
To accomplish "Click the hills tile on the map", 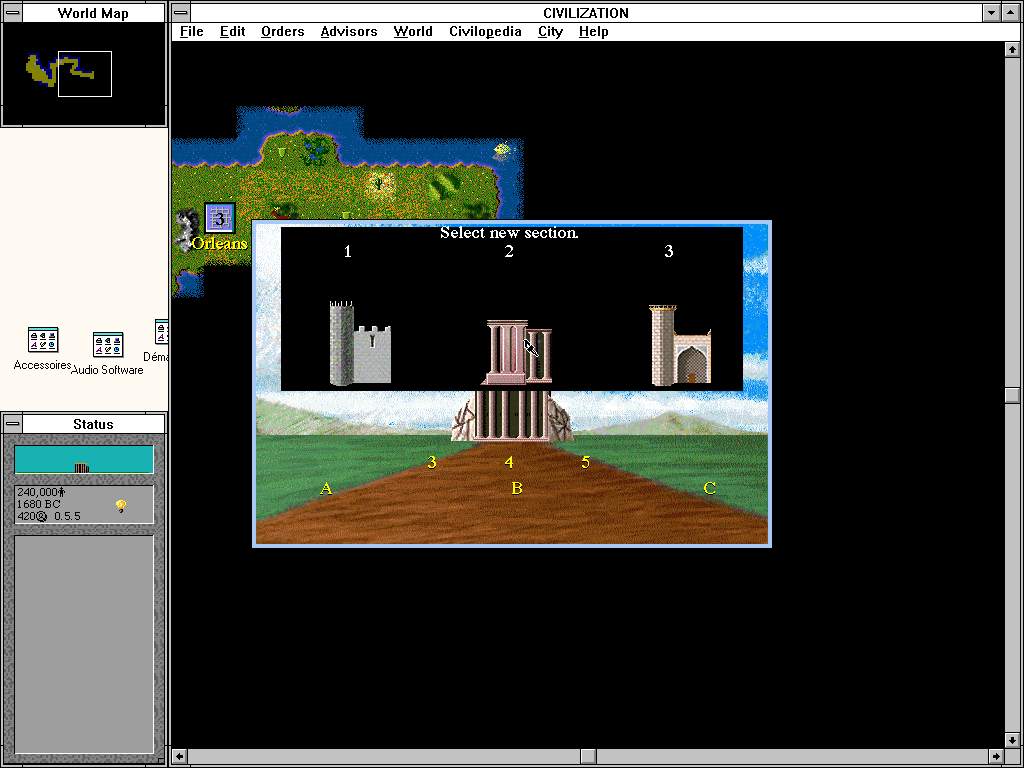I will pyautogui.click(x=444, y=184).
